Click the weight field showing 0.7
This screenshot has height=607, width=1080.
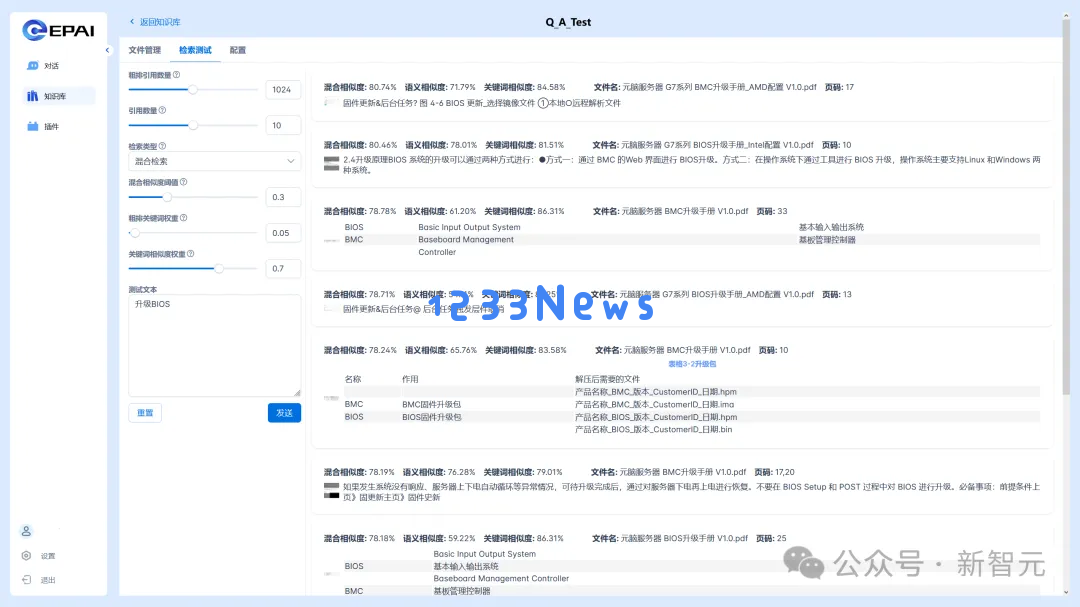click(283, 269)
